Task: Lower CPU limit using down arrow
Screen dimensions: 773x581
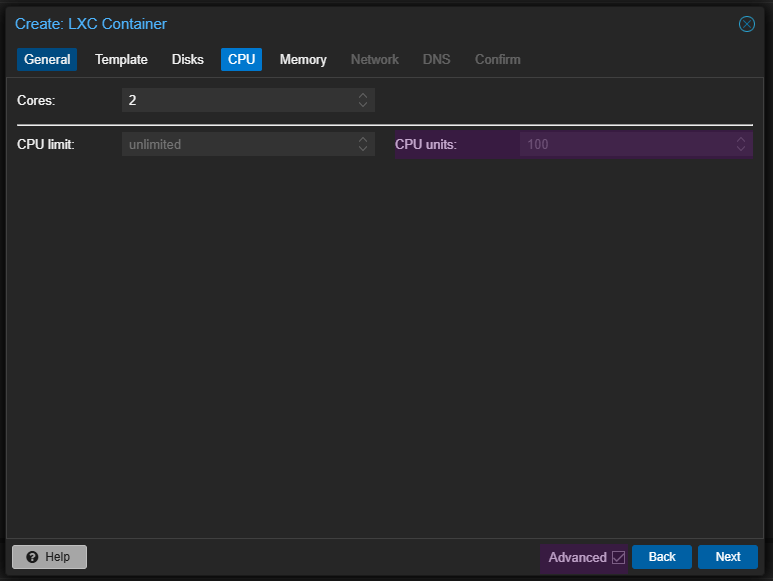Action: pyautogui.click(x=363, y=149)
